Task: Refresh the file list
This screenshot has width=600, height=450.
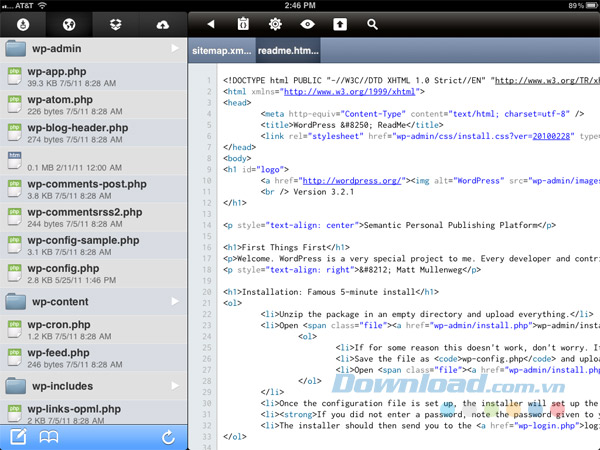Action: pos(168,437)
